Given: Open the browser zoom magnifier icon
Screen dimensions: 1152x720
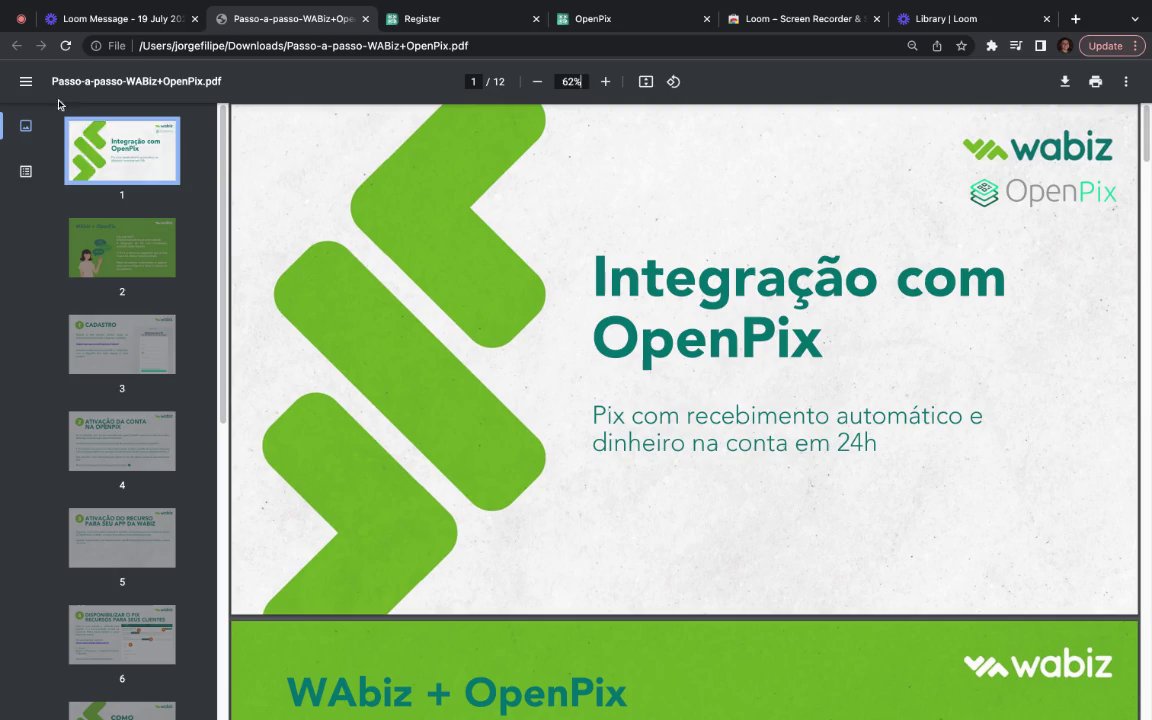Looking at the screenshot, I should [912, 46].
